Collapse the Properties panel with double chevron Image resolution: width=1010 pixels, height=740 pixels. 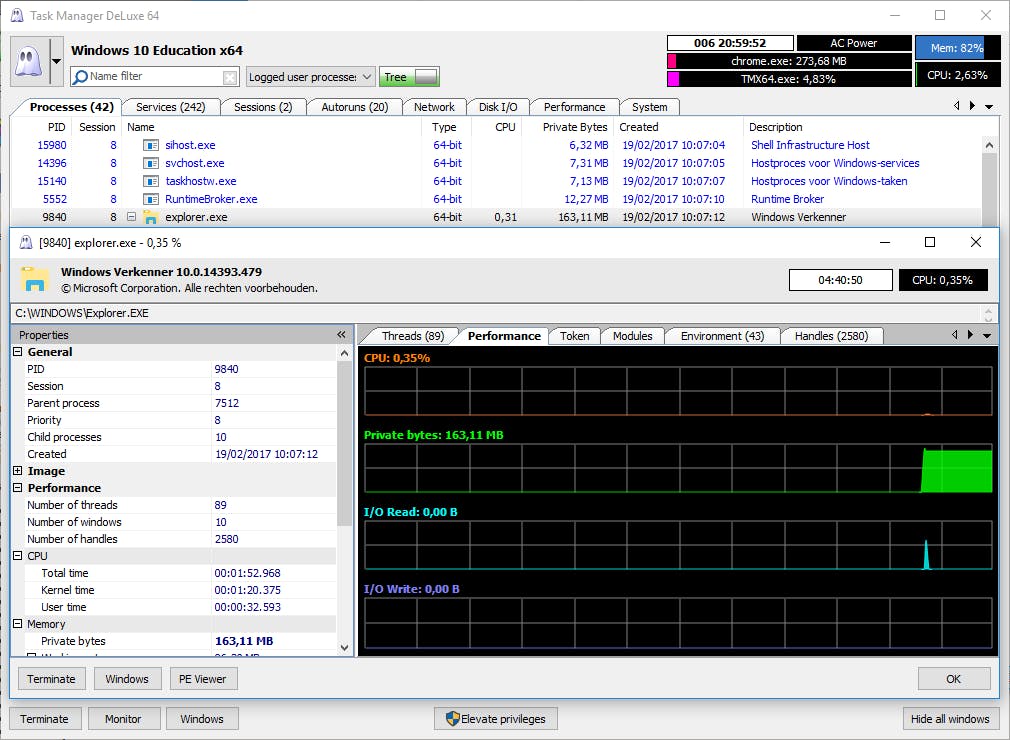coord(341,335)
